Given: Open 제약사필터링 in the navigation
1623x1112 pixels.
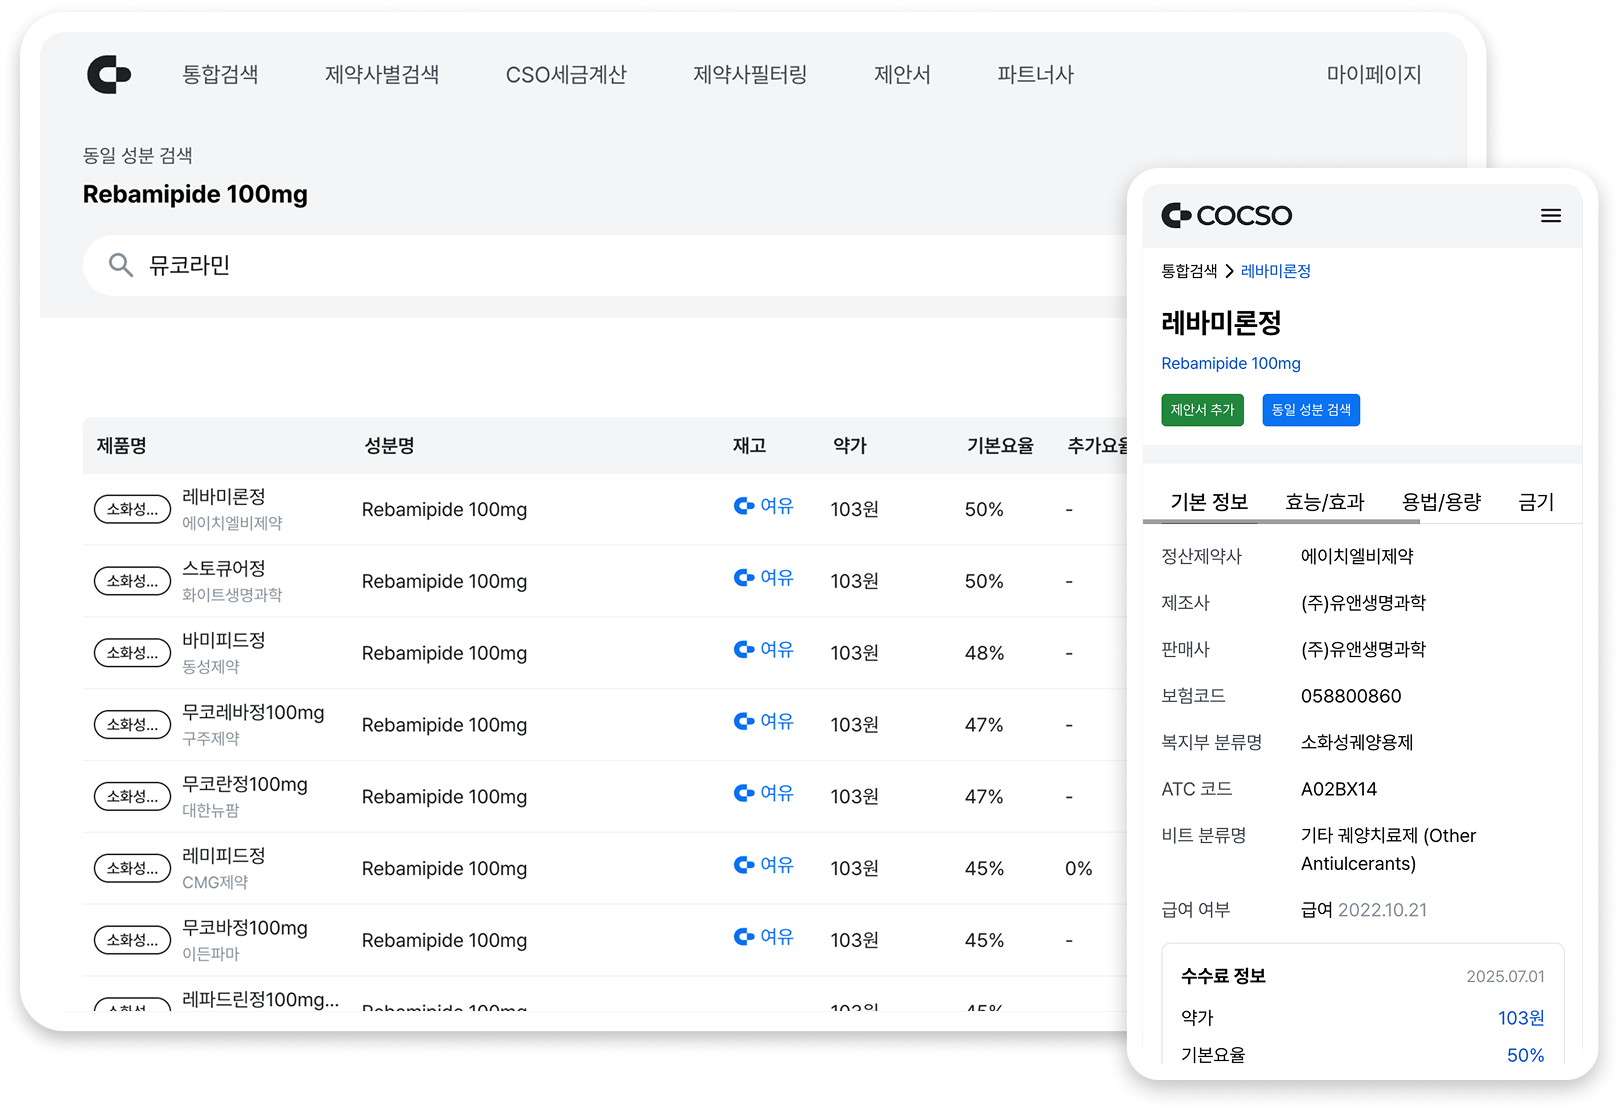Looking at the screenshot, I should click(750, 75).
